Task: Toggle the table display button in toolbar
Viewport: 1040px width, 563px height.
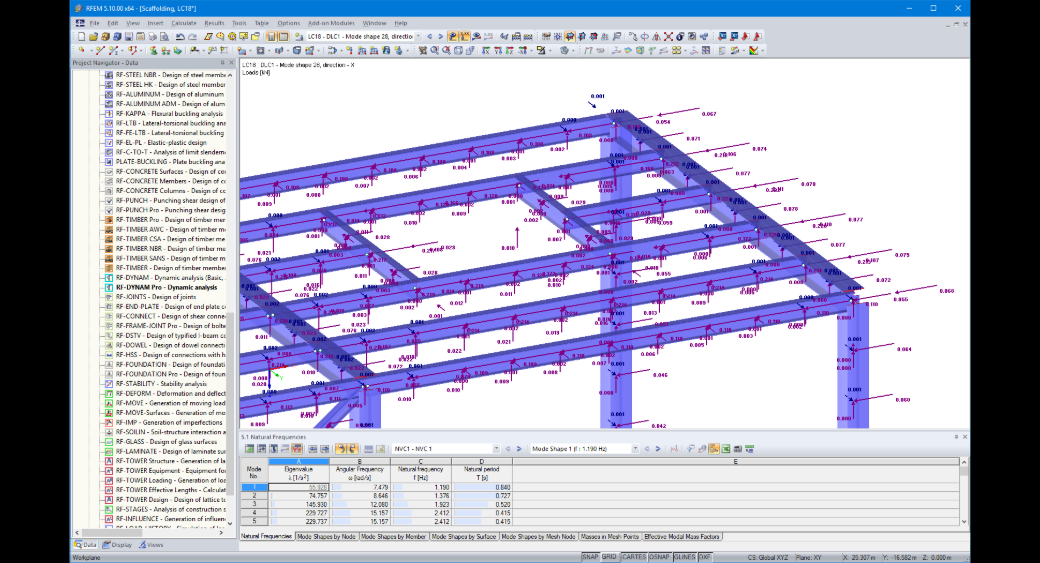Action: click(x=283, y=36)
